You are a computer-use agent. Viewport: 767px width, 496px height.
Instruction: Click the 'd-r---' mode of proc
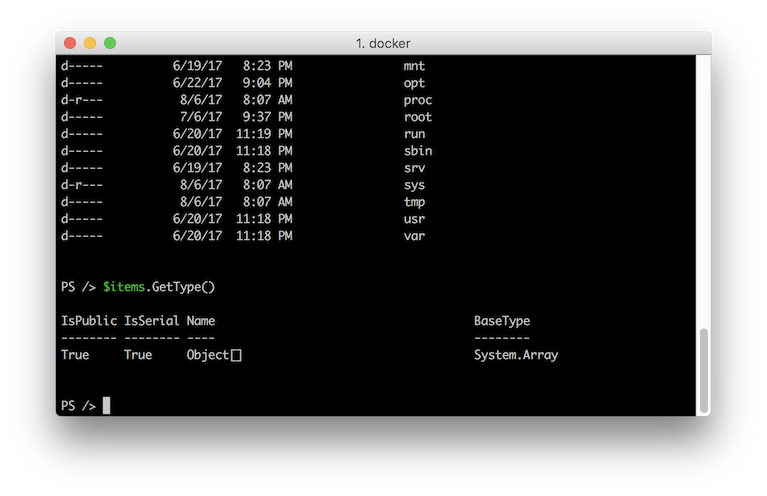coord(82,100)
